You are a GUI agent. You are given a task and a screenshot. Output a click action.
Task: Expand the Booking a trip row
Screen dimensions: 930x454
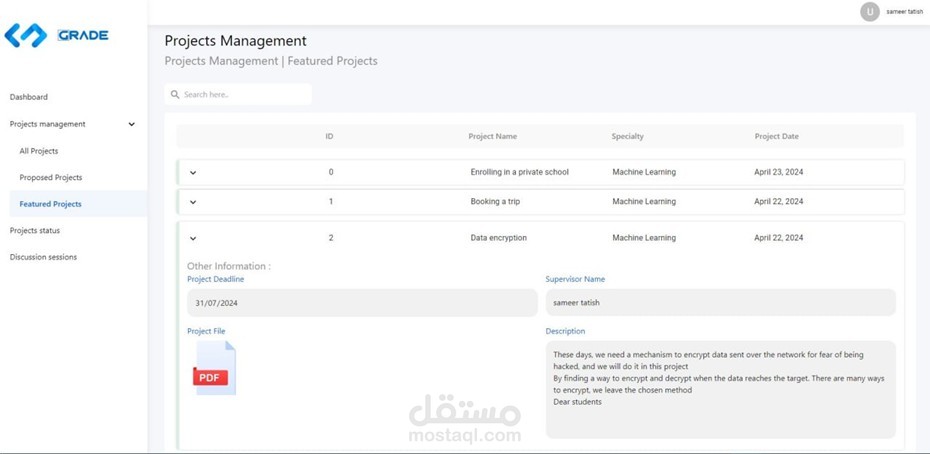[193, 202]
